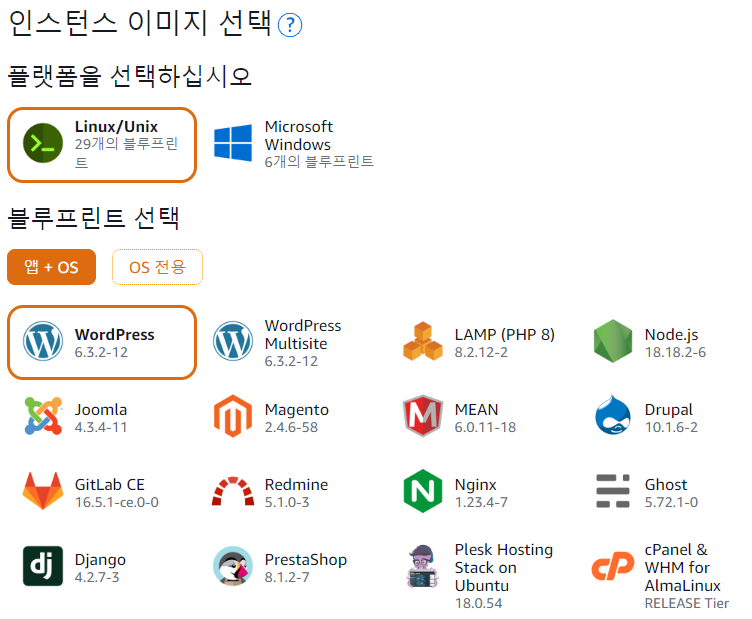Viewport: 752px width, 619px height.
Task: Click the MEAN blueprint label
Action: [x=476, y=409]
